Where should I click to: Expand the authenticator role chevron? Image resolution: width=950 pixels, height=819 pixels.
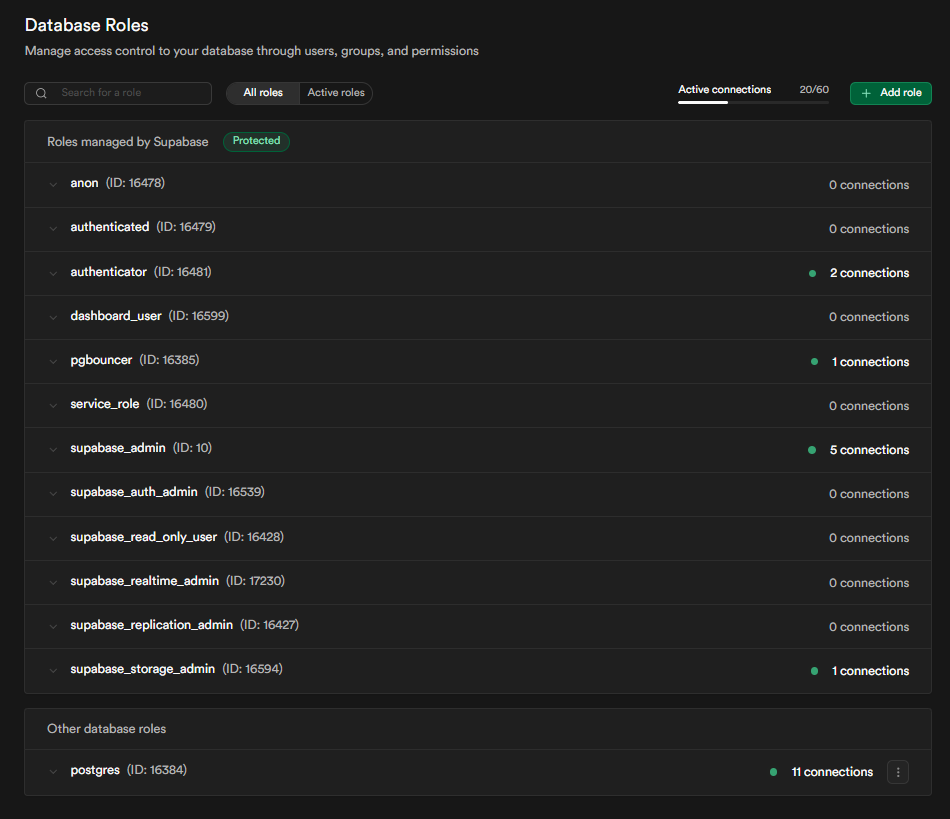[x=53, y=273]
